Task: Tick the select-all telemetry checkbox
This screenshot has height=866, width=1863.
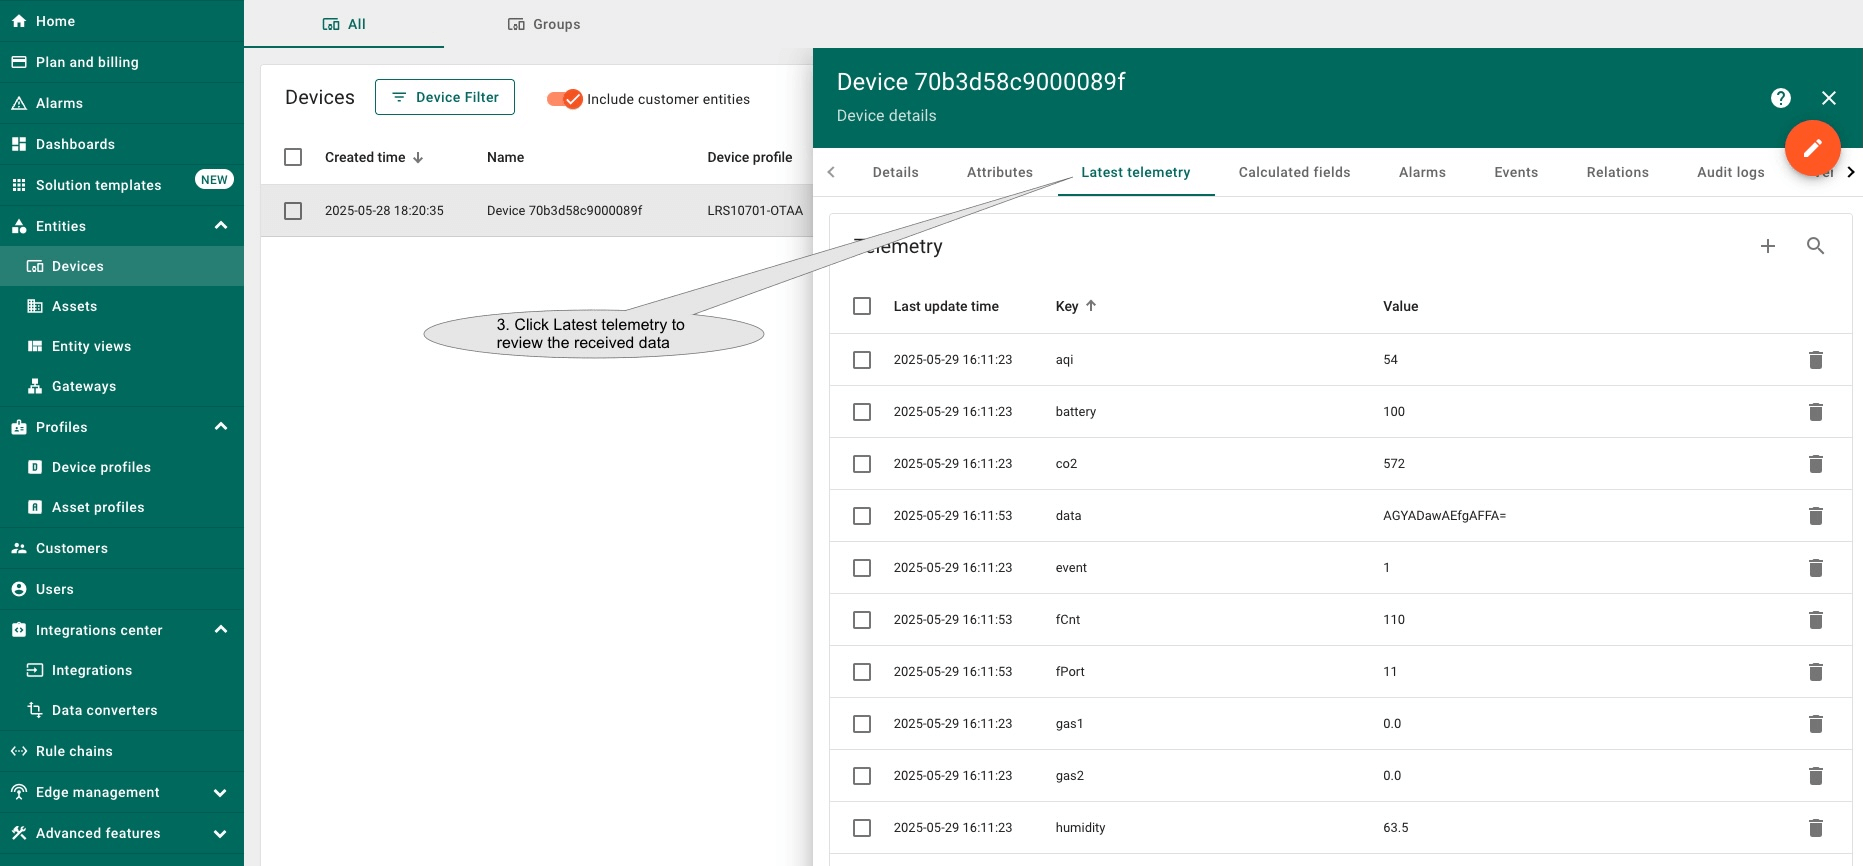Action: coord(862,306)
